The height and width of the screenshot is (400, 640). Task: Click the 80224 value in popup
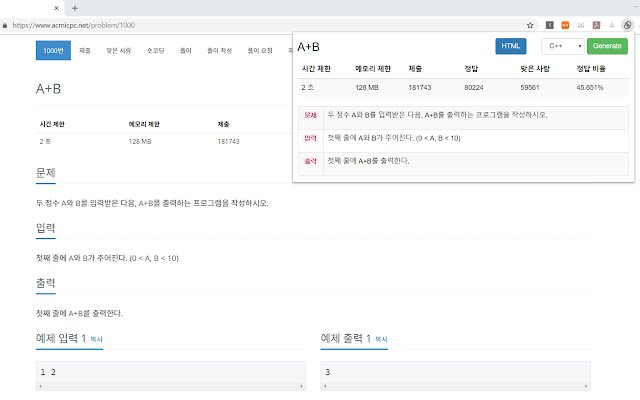(x=473, y=87)
